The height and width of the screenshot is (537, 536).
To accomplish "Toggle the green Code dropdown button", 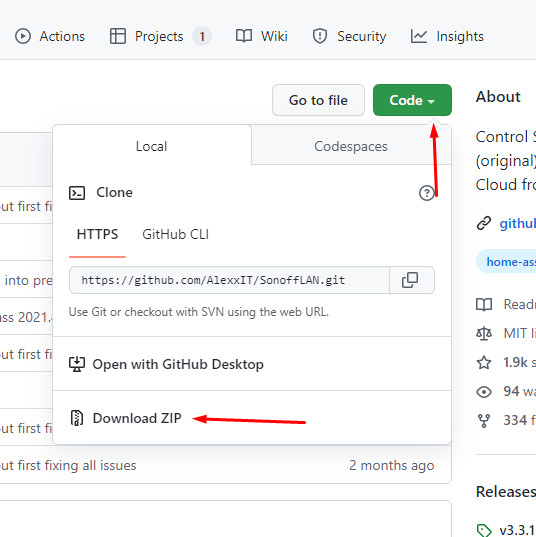I will click(412, 100).
